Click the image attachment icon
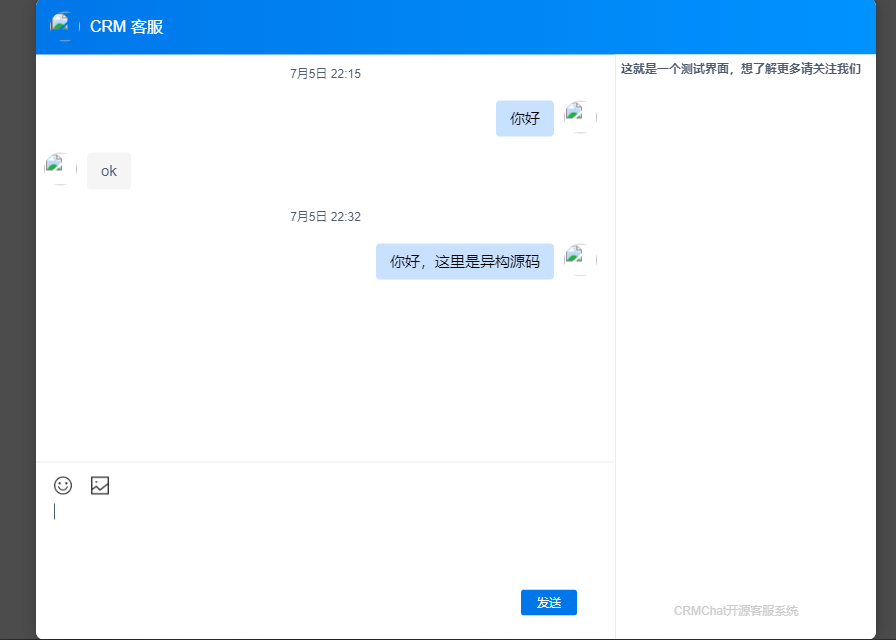The width and height of the screenshot is (896, 640). (99, 485)
